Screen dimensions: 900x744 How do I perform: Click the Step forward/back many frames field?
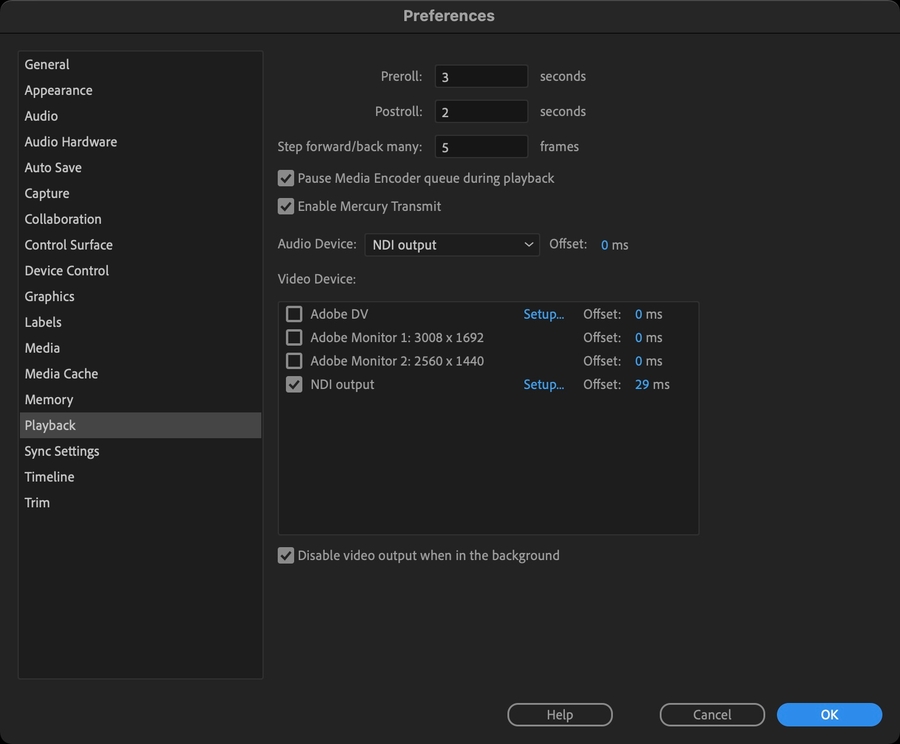[x=481, y=147]
